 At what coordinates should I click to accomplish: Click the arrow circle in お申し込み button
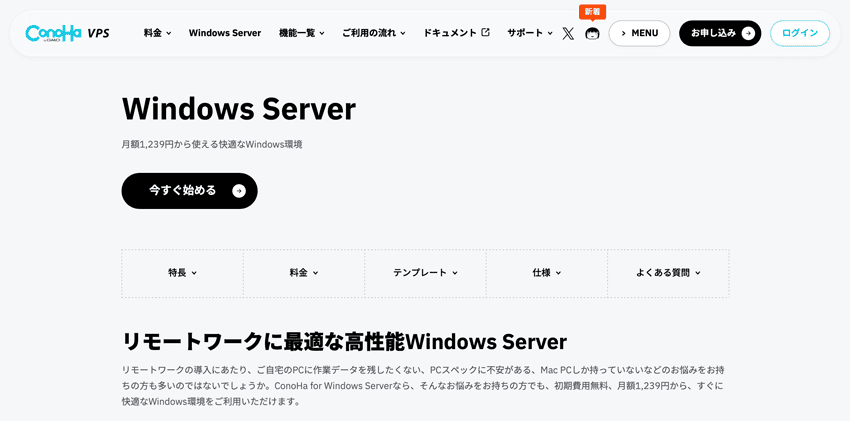[748, 34]
